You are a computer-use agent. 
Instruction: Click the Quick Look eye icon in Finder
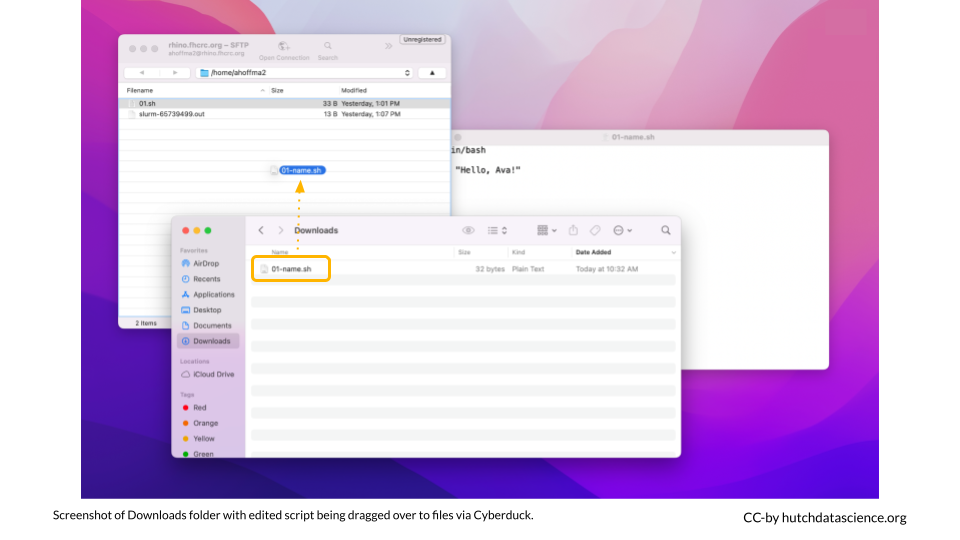click(468, 231)
